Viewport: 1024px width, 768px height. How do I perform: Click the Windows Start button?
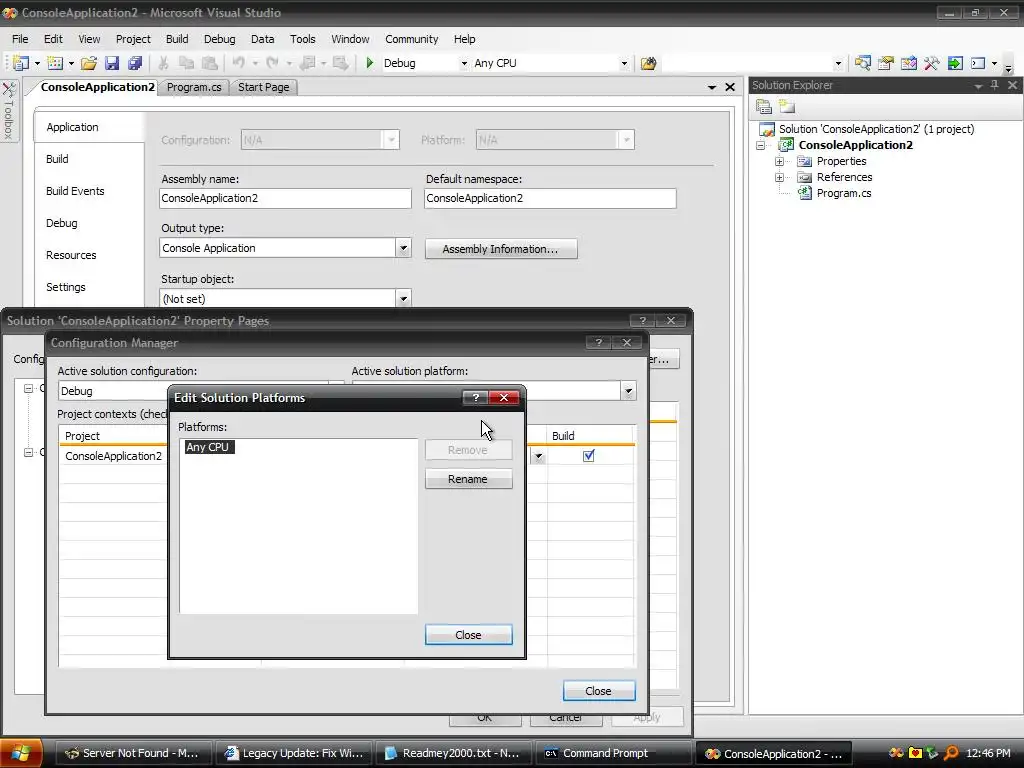pyautogui.click(x=21, y=753)
